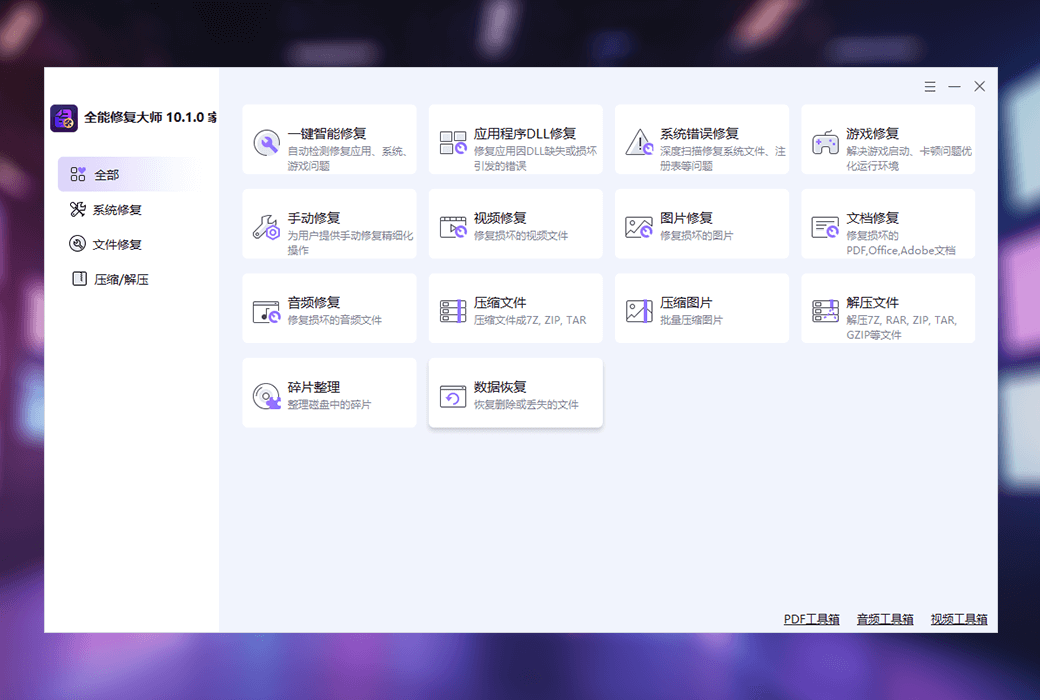Open the Compress Files (压缩文件) icon
Image resolution: width=1040 pixels, height=700 pixels.
tap(453, 311)
